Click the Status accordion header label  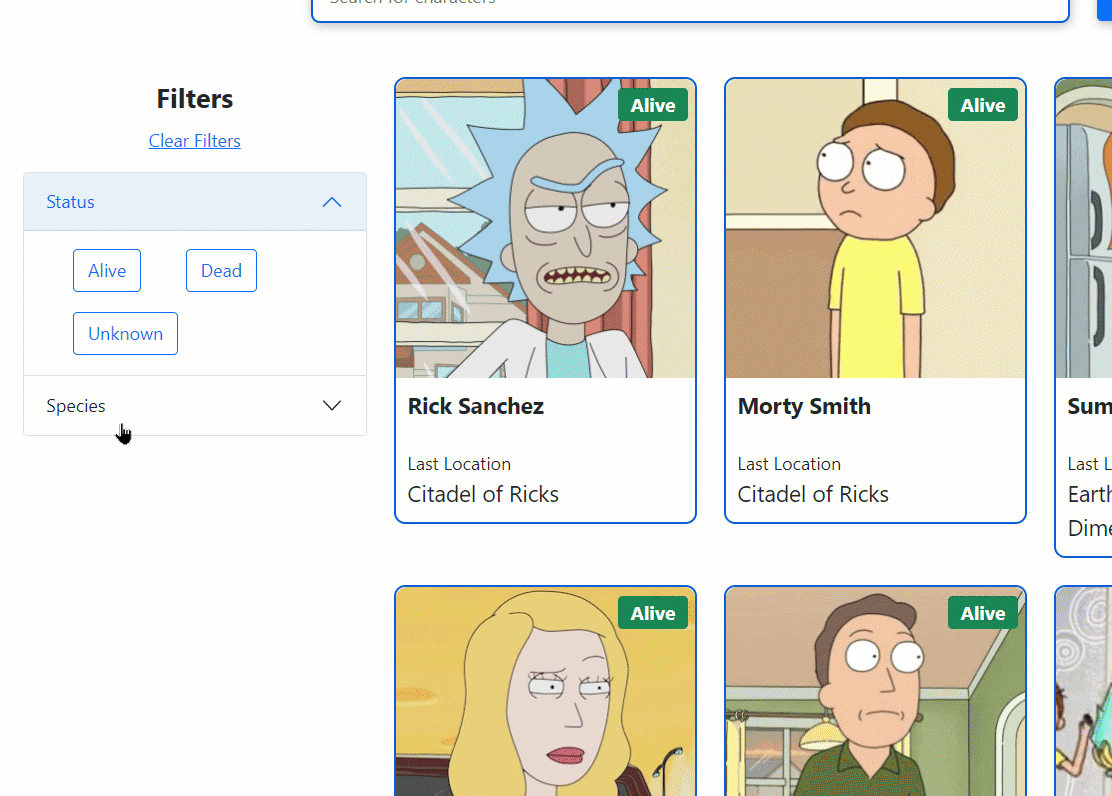(x=70, y=202)
